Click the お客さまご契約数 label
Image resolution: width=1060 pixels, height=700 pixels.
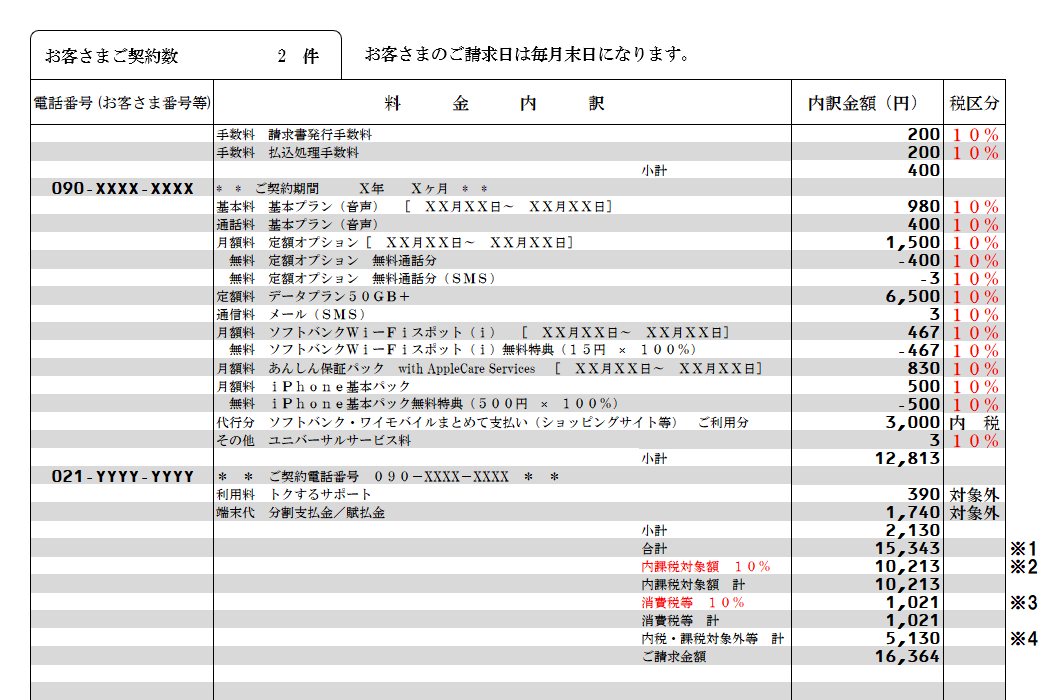[112, 56]
